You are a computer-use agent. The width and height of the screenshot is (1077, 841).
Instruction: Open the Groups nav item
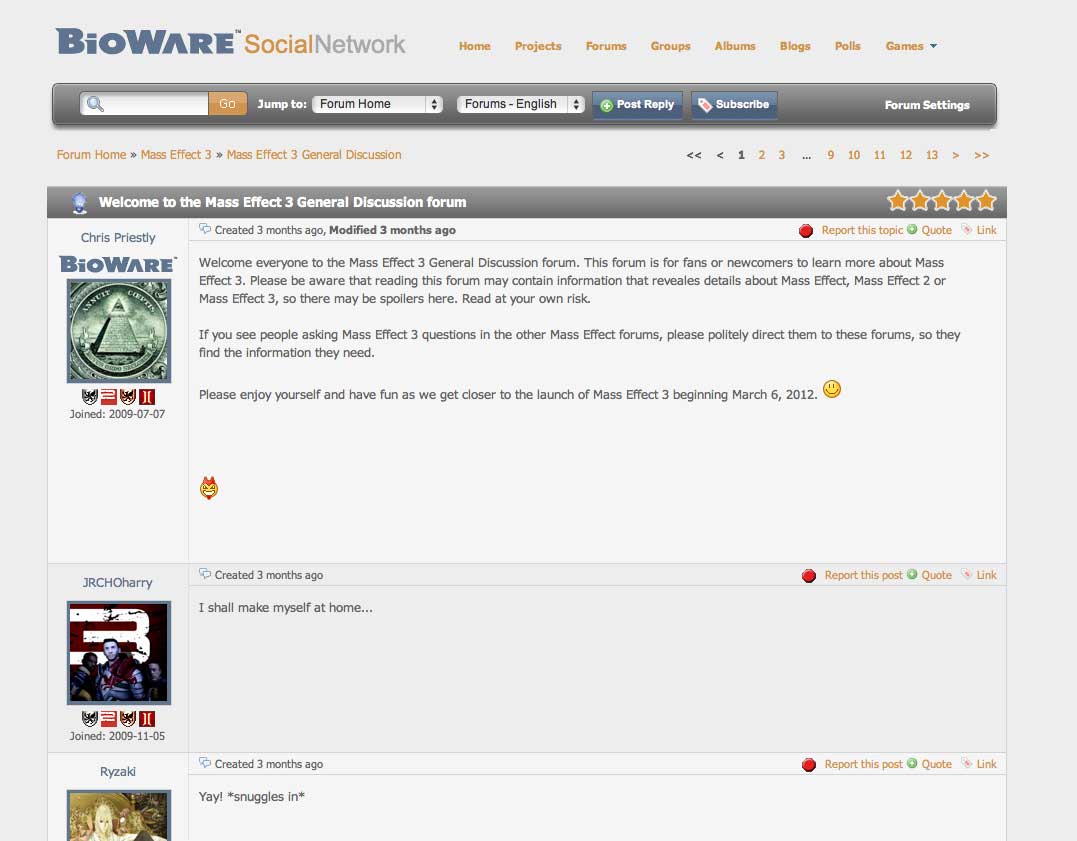coord(670,46)
